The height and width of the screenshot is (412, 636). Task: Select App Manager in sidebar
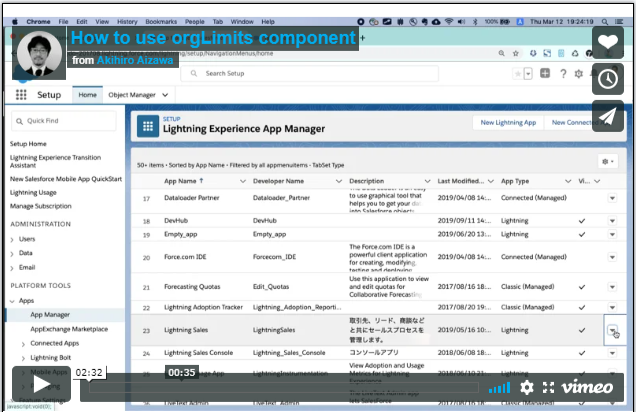50,315
